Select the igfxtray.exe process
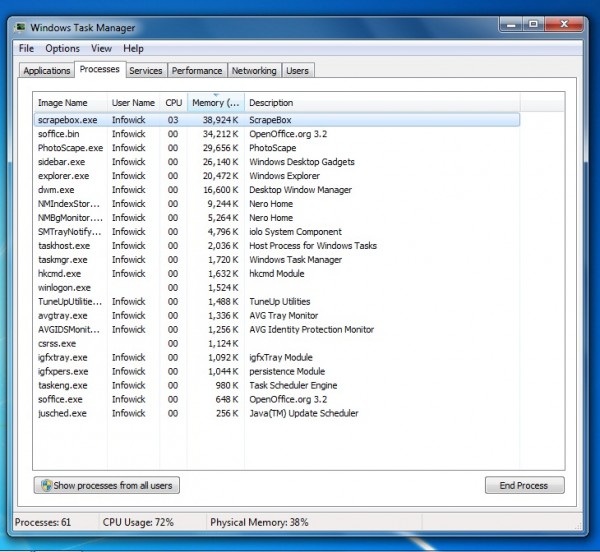Screen dimensions: 600x552 277,357
